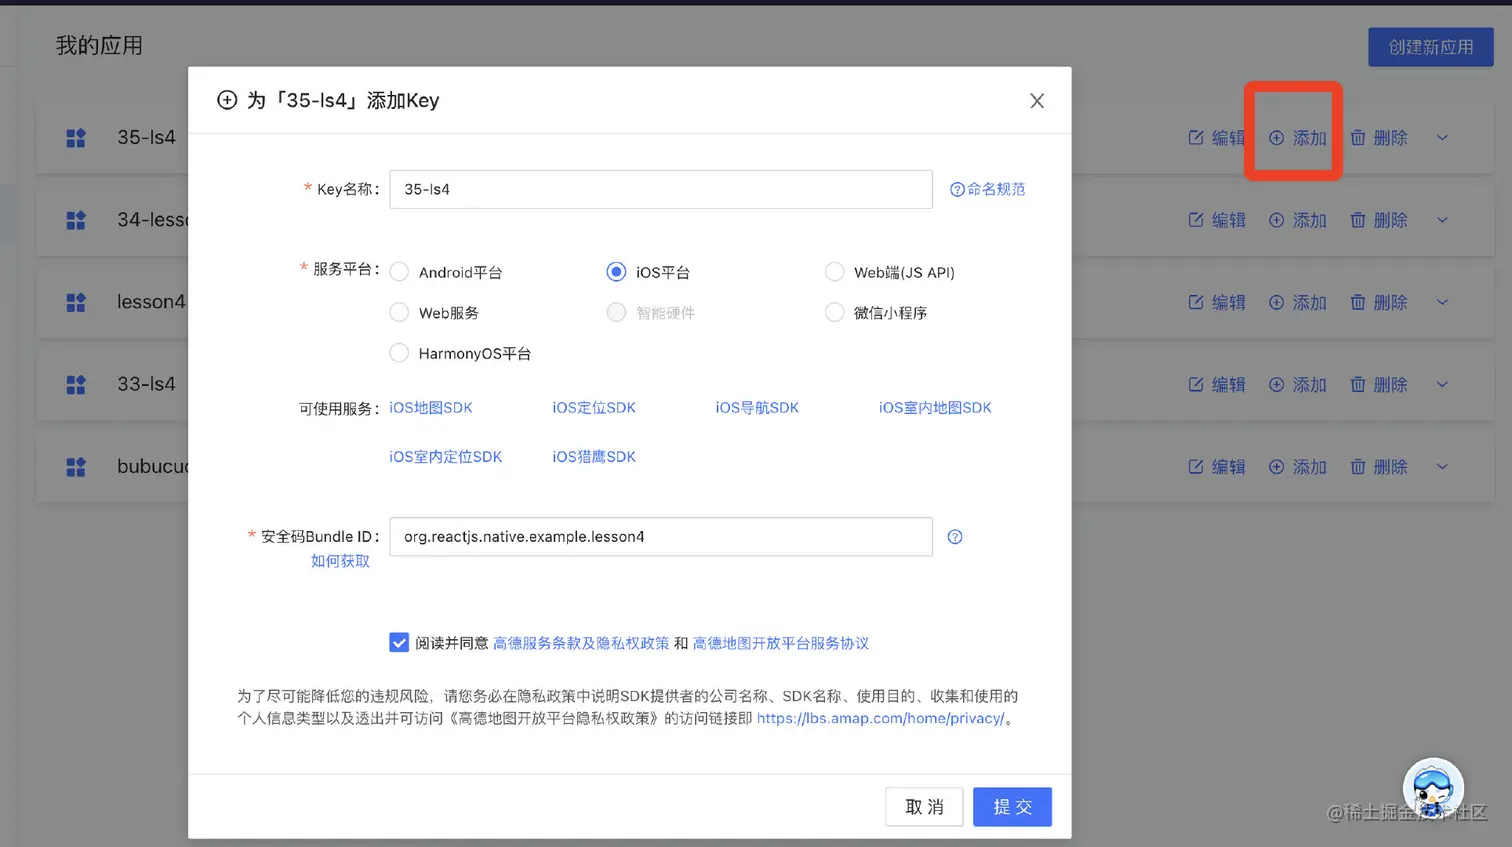This screenshot has width=1512, height=847.
Task: Select the Android平台 radio button
Action: coord(399,272)
